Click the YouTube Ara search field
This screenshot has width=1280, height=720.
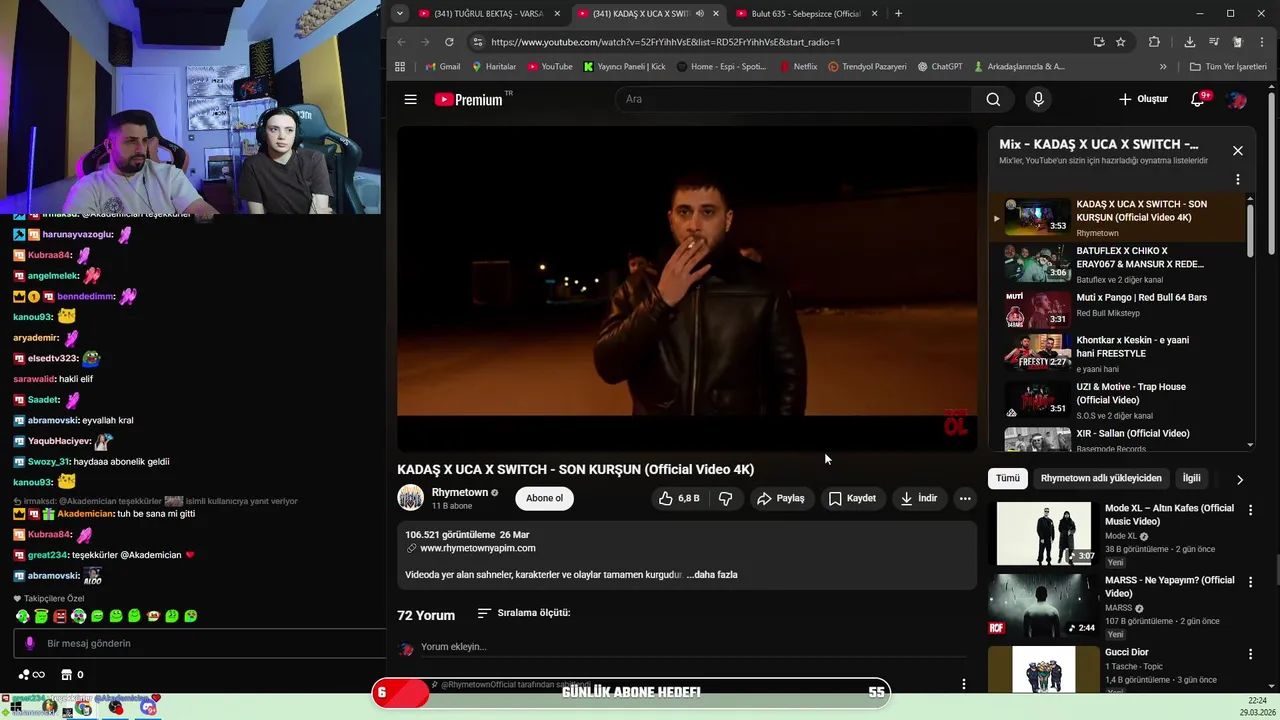(x=795, y=99)
